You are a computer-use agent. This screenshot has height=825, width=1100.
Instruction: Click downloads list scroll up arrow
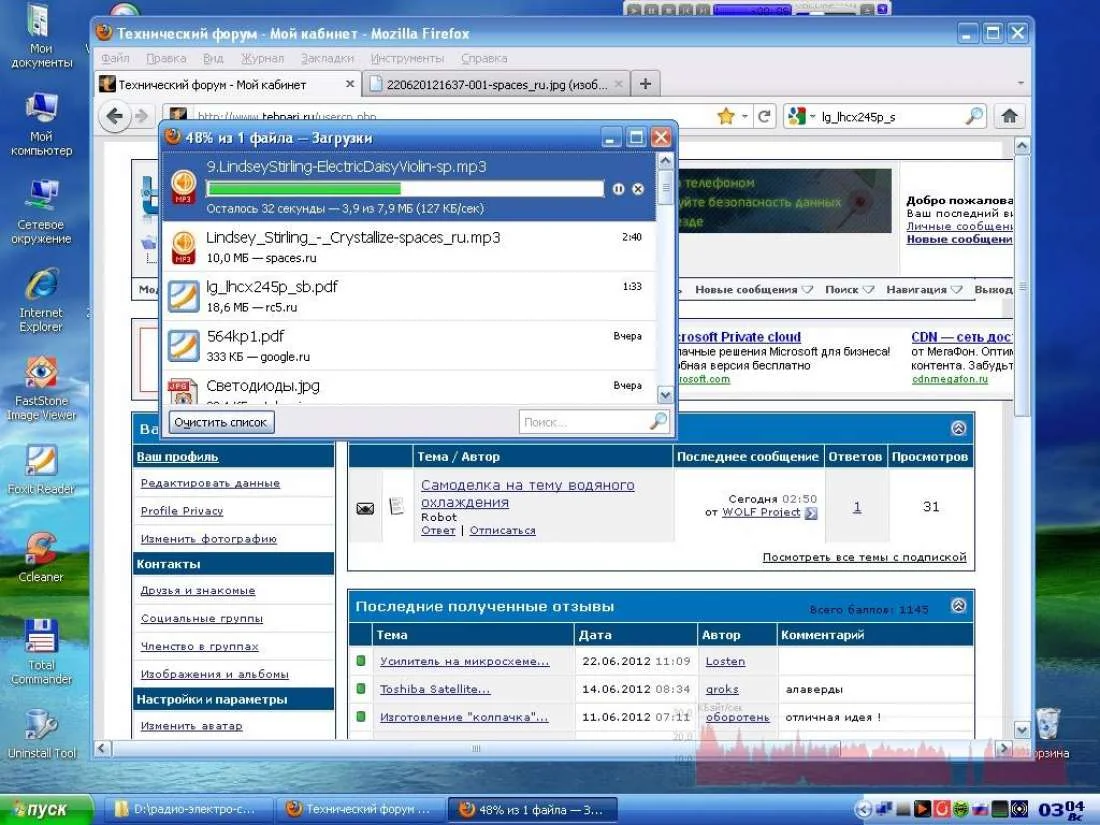[x=665, y=161]
